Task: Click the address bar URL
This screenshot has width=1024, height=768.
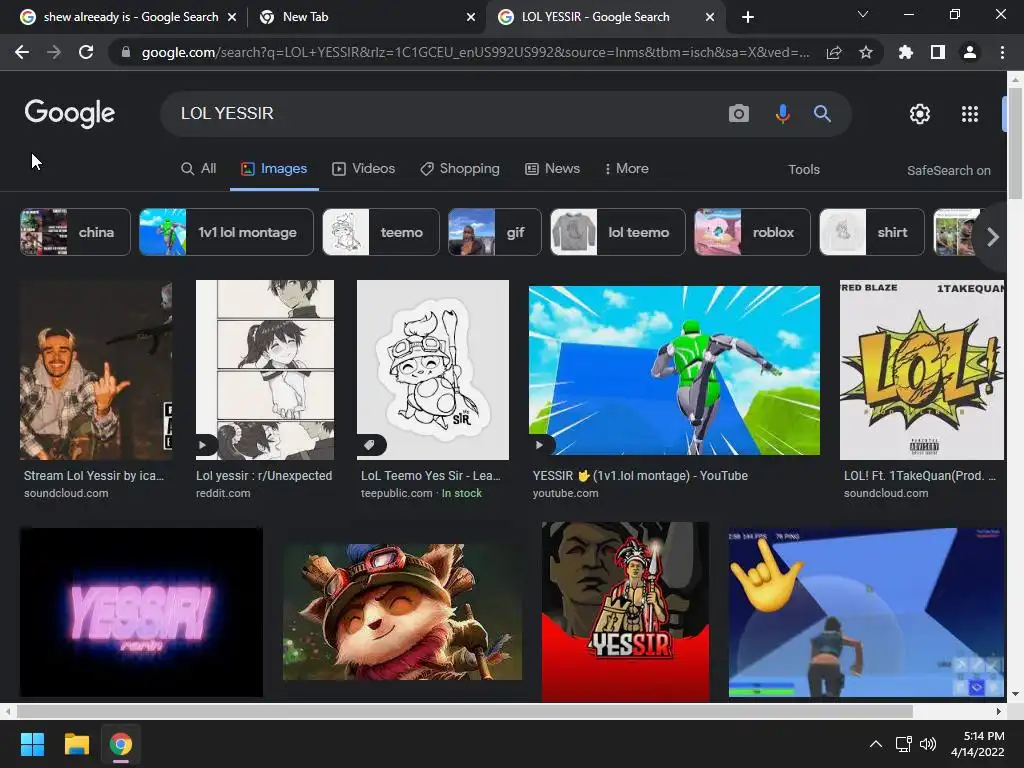Action: tap(475, 52)
